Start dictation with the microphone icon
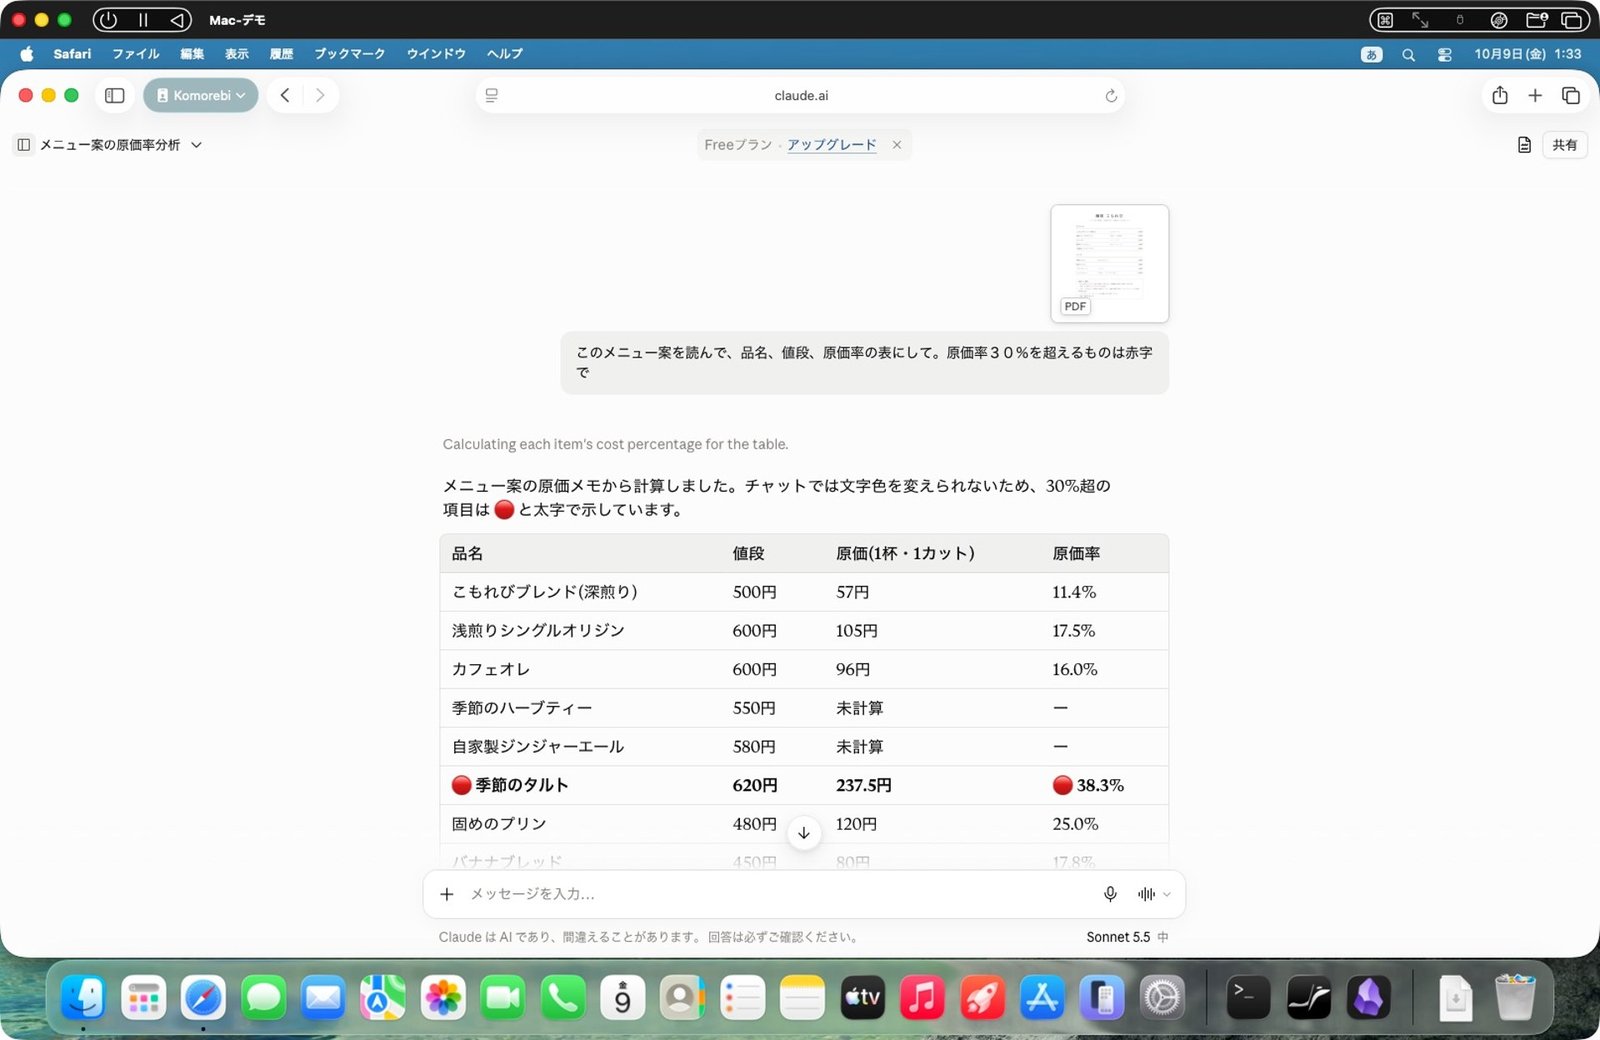The height and width of the screenshot is (1040, 1600). coord(1110,894)
